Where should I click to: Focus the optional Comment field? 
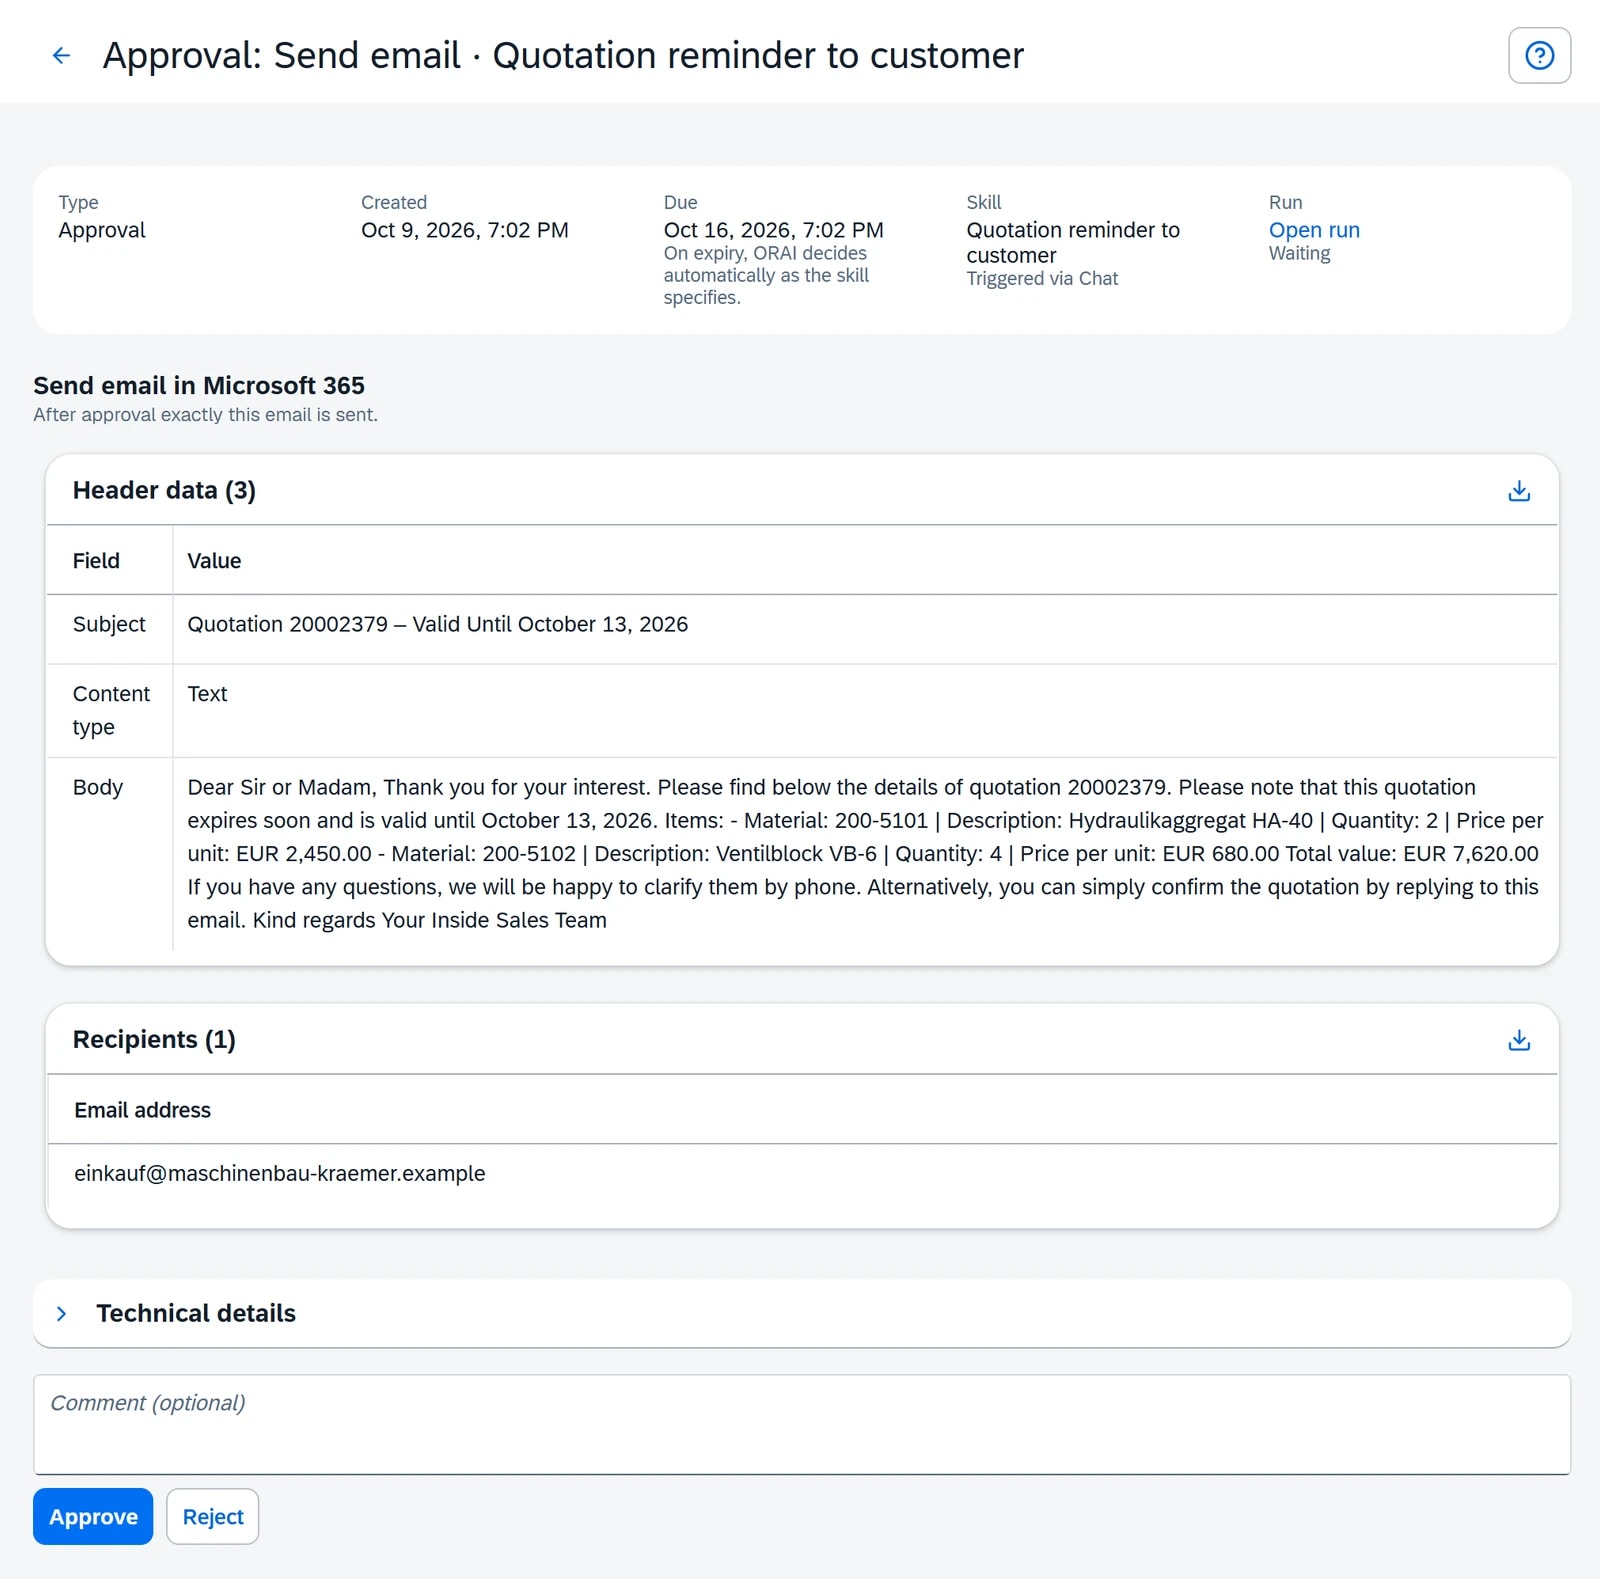pos(802,1424)
